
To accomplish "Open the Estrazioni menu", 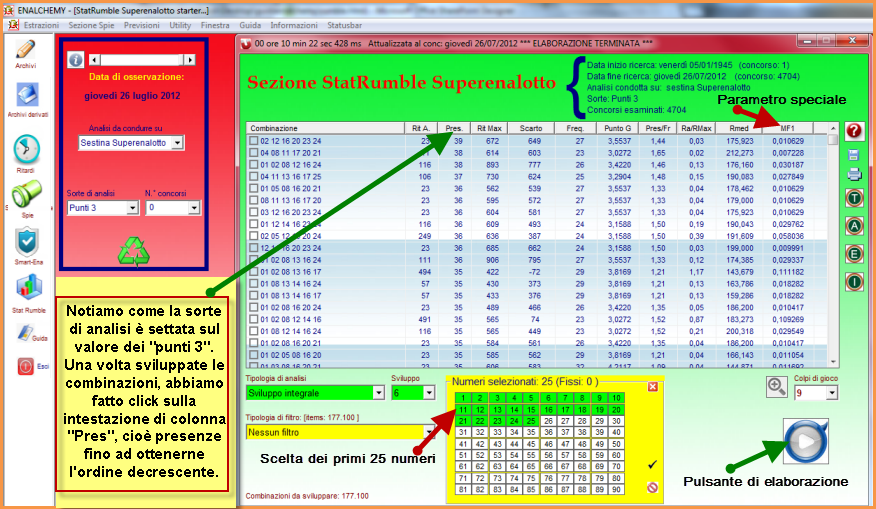I will (41, 25).
